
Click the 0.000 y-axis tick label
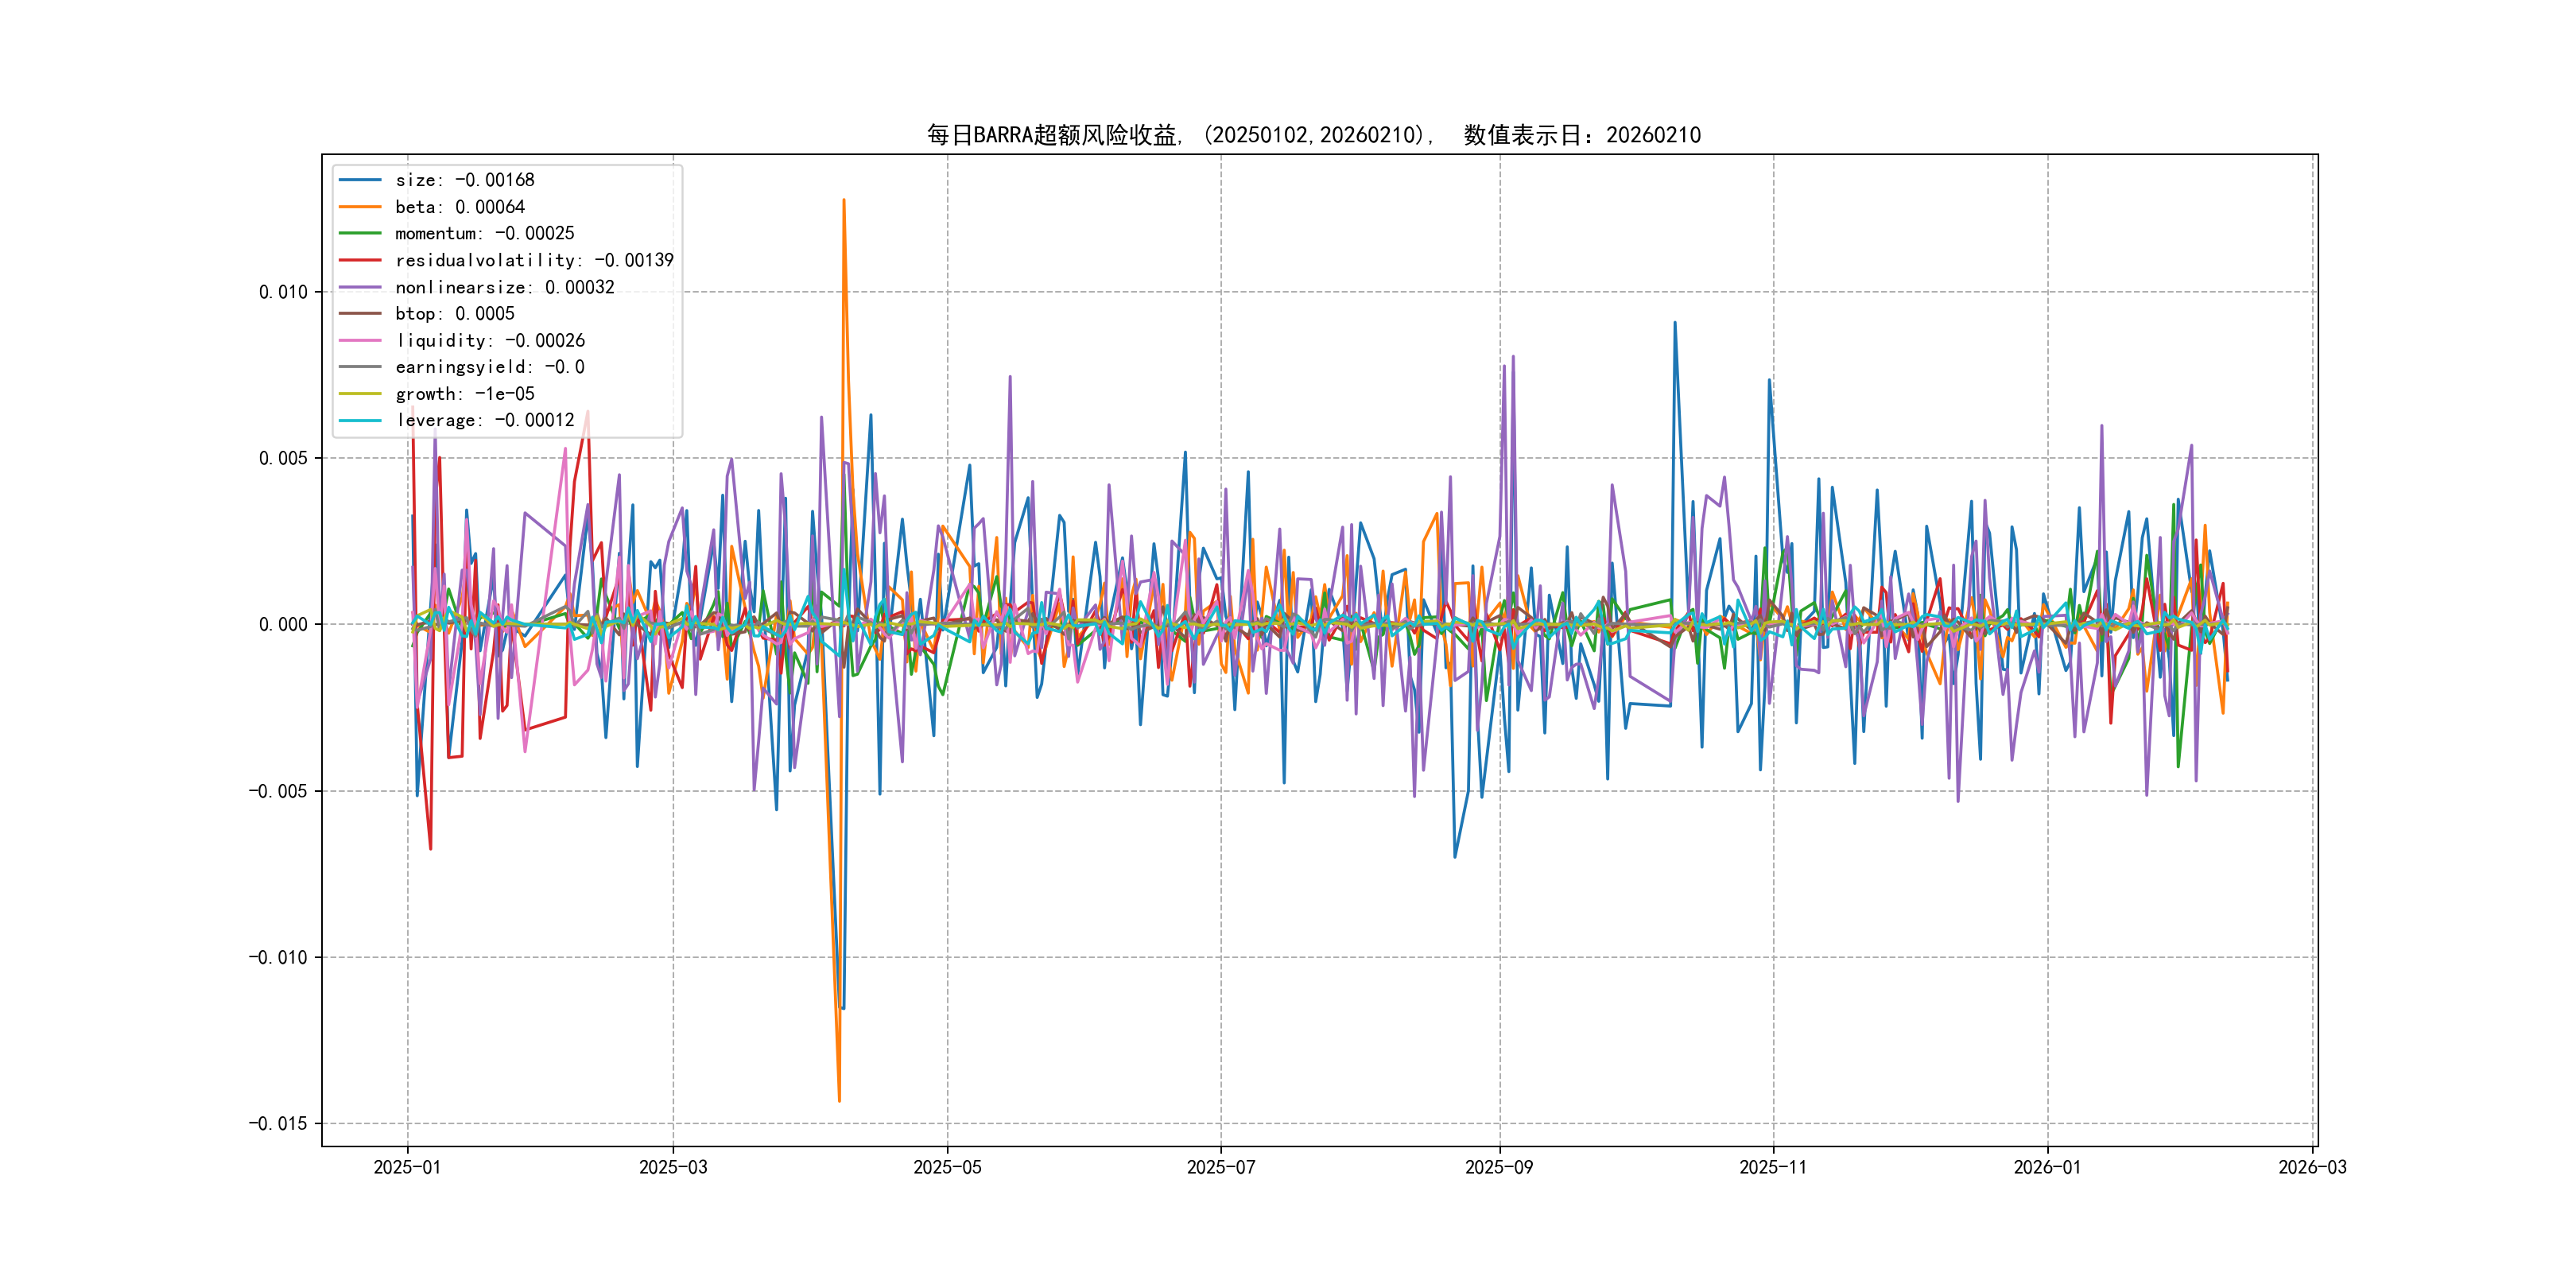pos(283,625)
